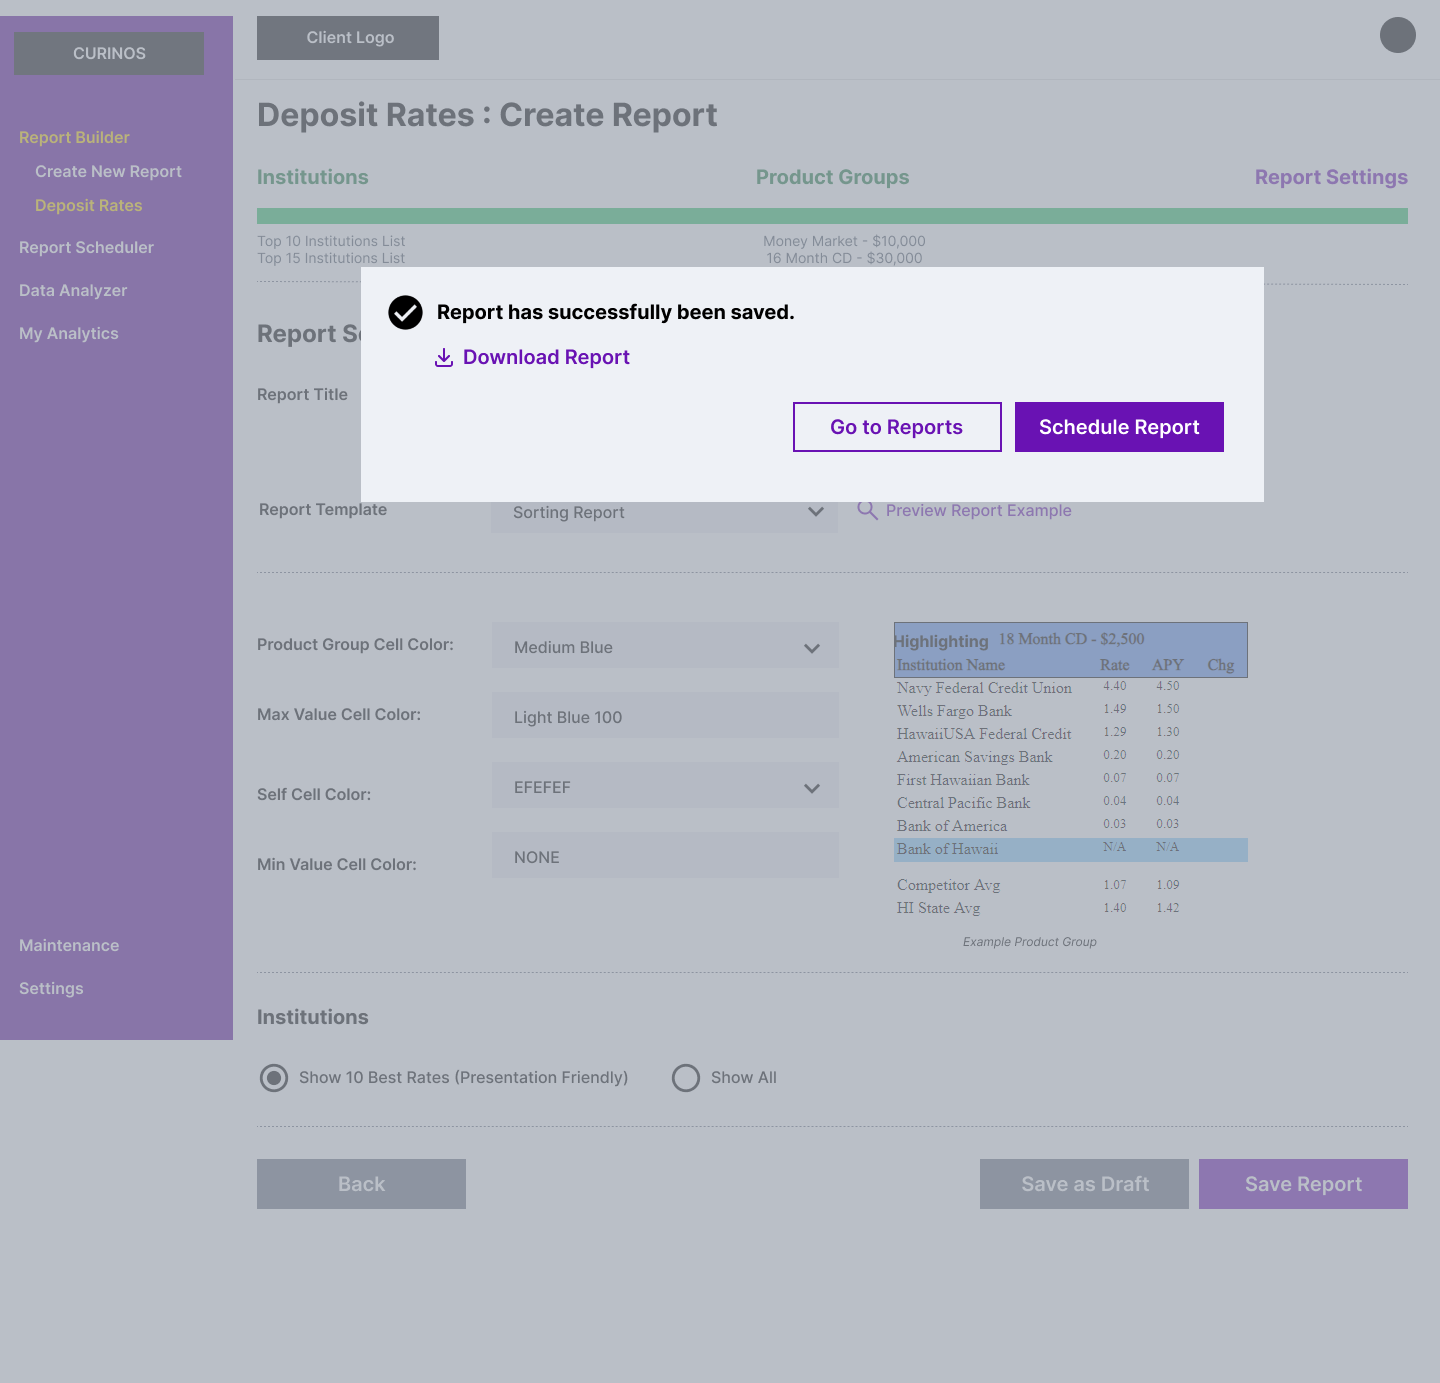
Task: Expand Product Group Cell Color dropdown
Action: [x=665, y=646]
